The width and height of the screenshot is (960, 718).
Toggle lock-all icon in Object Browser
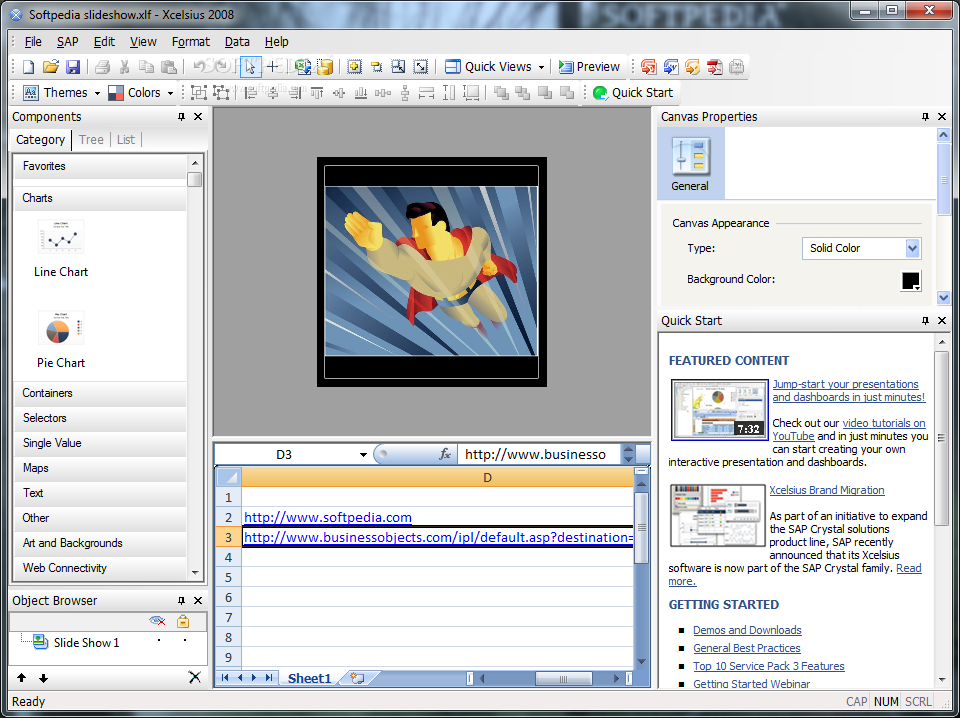182,621
